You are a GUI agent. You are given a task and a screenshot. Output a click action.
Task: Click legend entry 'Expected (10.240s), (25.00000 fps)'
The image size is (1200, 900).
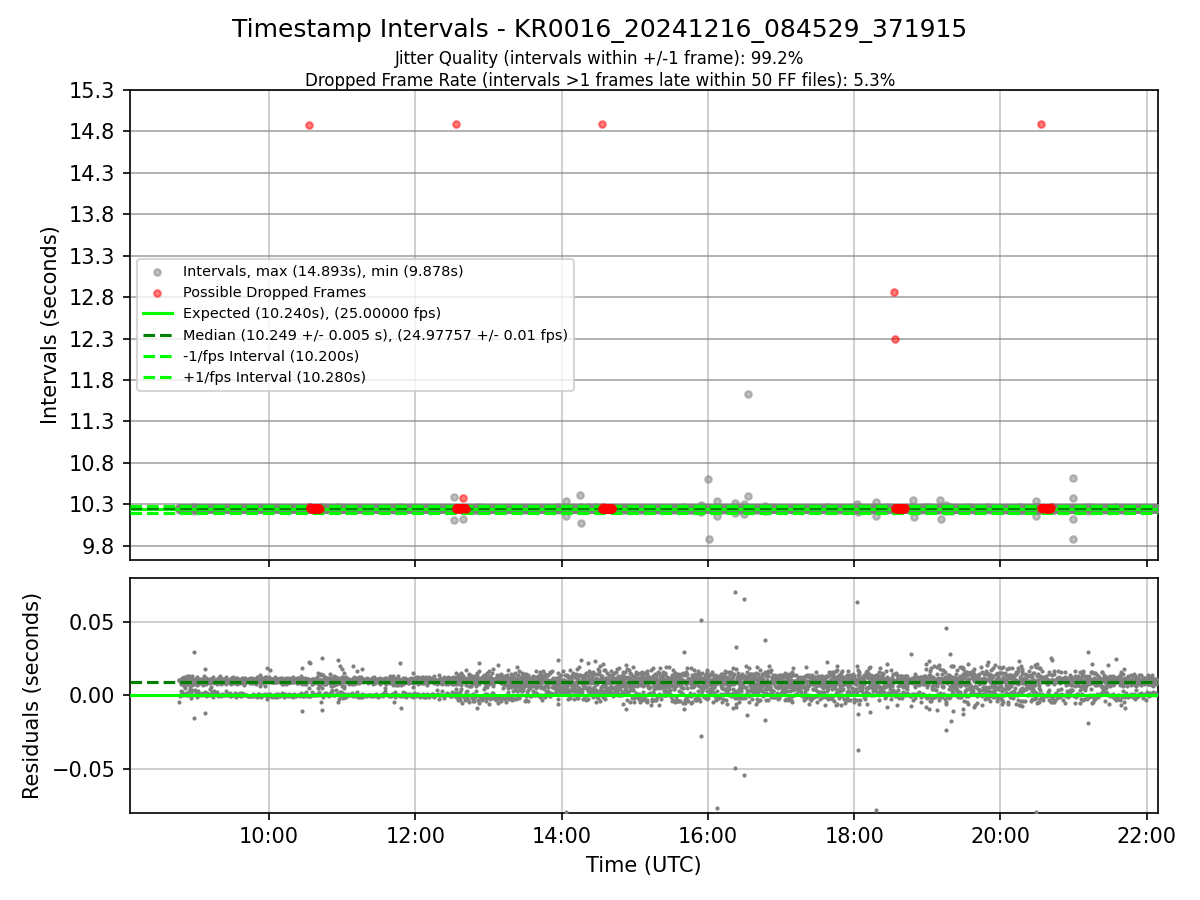coord(312,313)
